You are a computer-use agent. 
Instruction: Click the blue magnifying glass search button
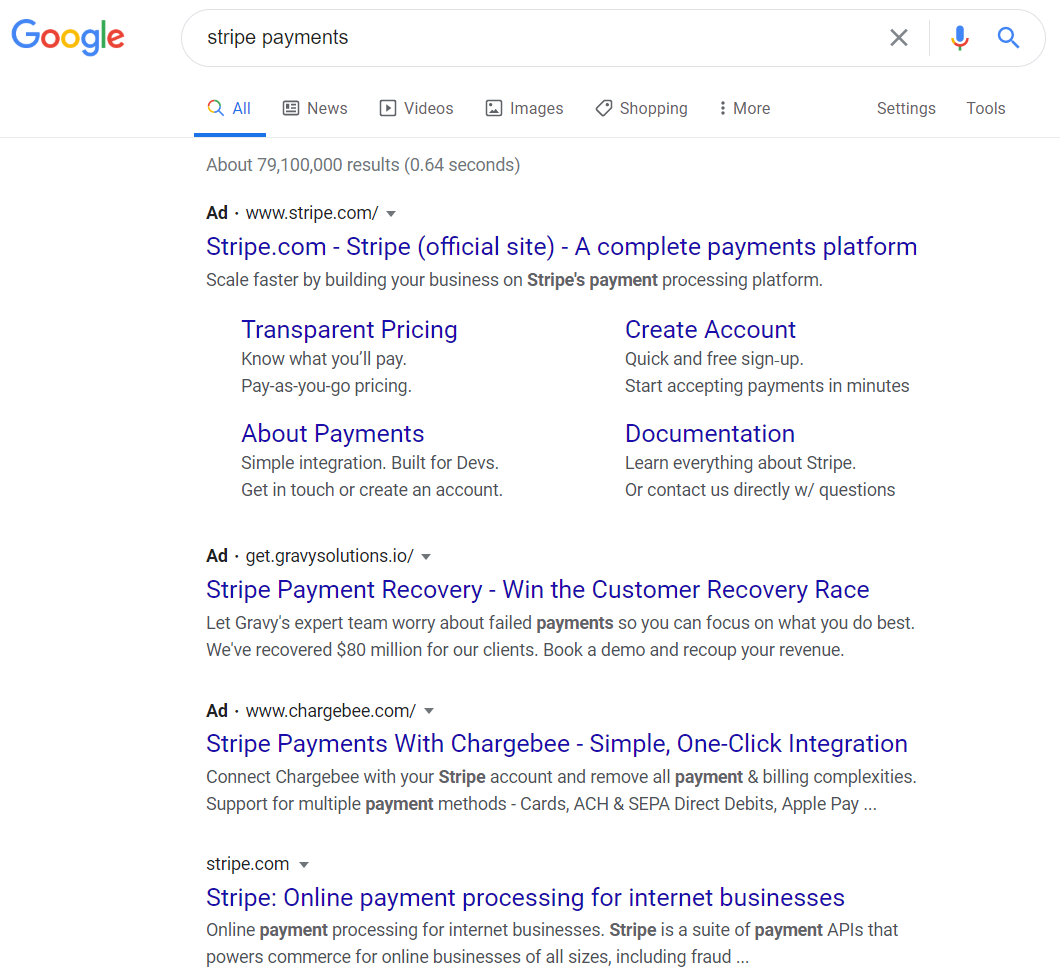[1008, 38]
